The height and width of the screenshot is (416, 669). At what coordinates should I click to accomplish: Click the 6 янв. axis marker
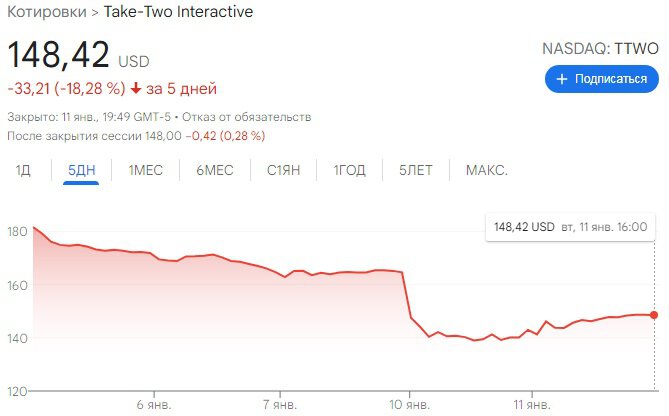[154, 404]
